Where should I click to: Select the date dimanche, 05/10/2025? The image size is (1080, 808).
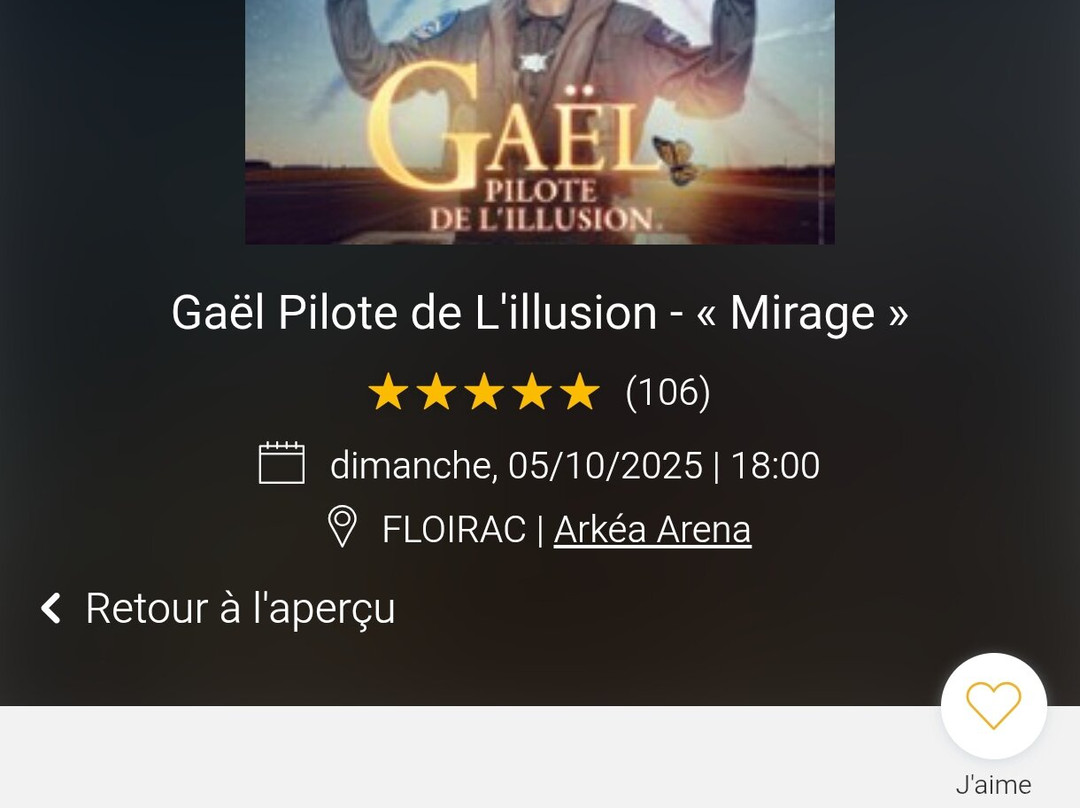[x=516, y=466]
